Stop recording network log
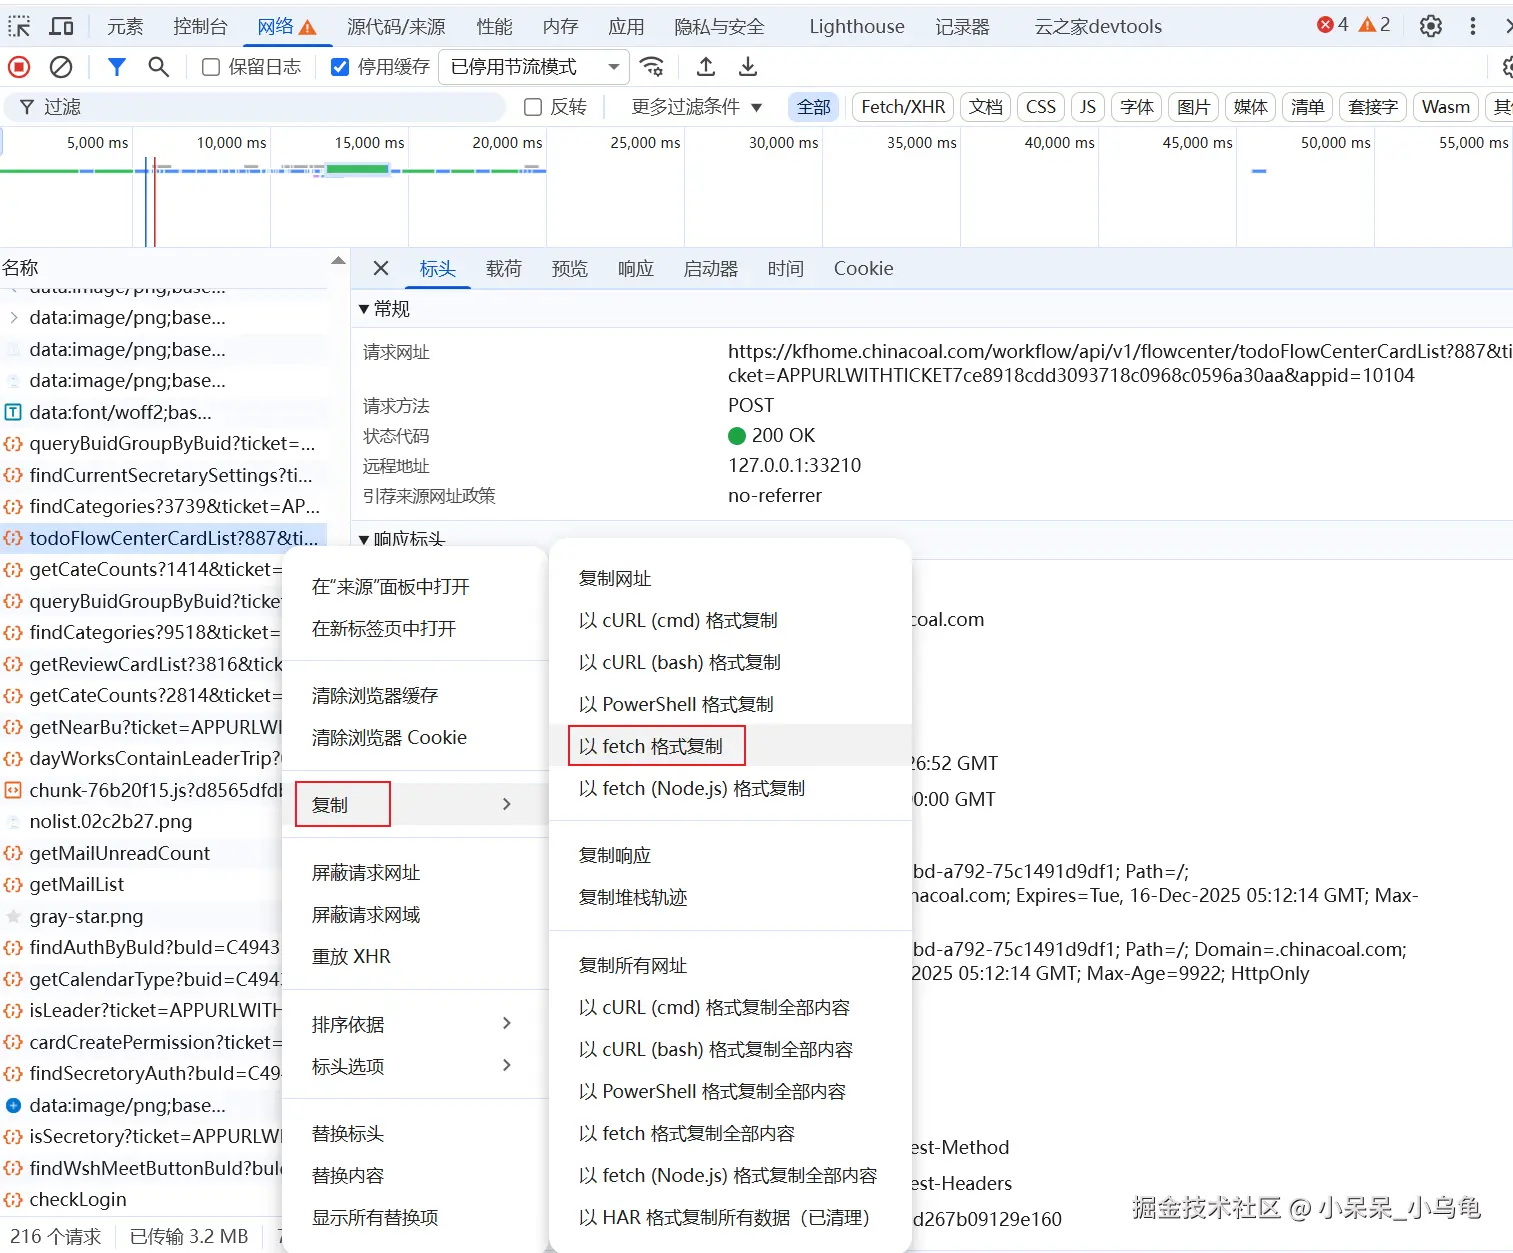 [19, 67]
